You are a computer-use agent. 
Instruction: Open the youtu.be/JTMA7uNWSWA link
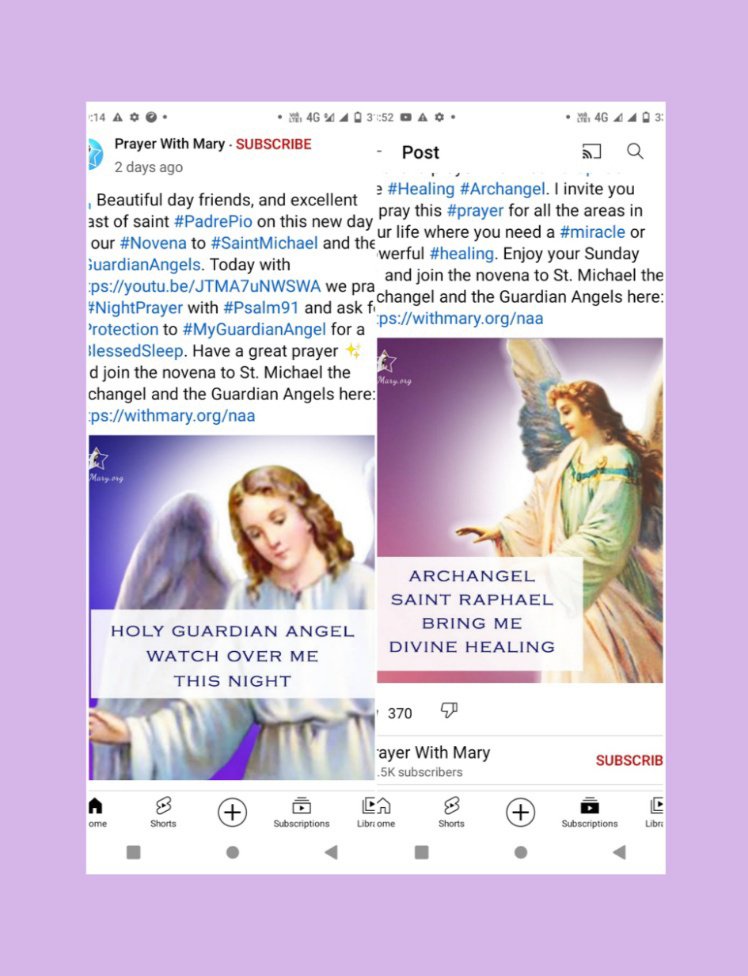pos(204,286)
